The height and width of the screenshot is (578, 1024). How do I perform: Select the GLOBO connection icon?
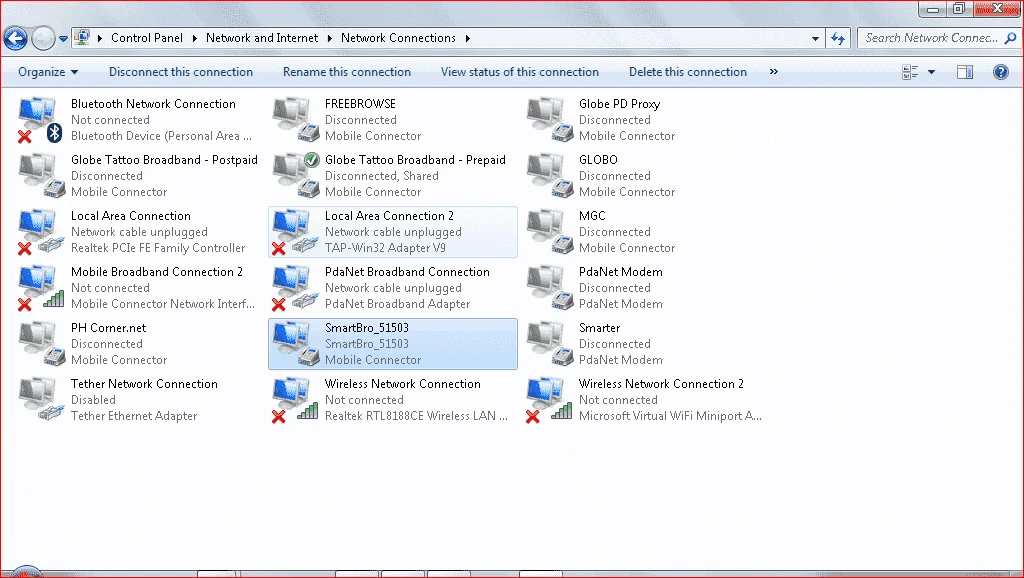[x=549, y=176]
